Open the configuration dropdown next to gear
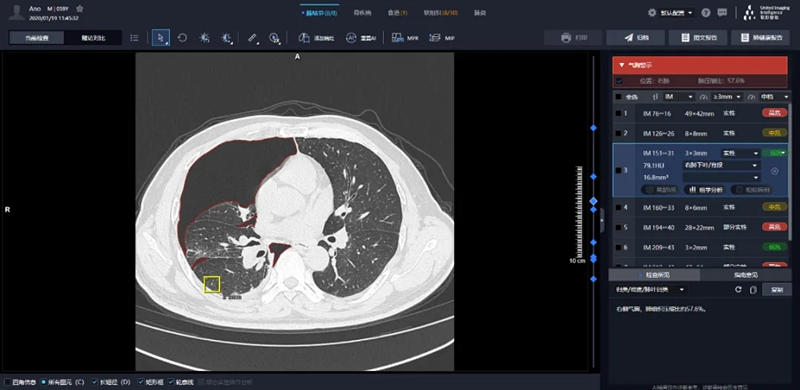 [x=677, y=13]
